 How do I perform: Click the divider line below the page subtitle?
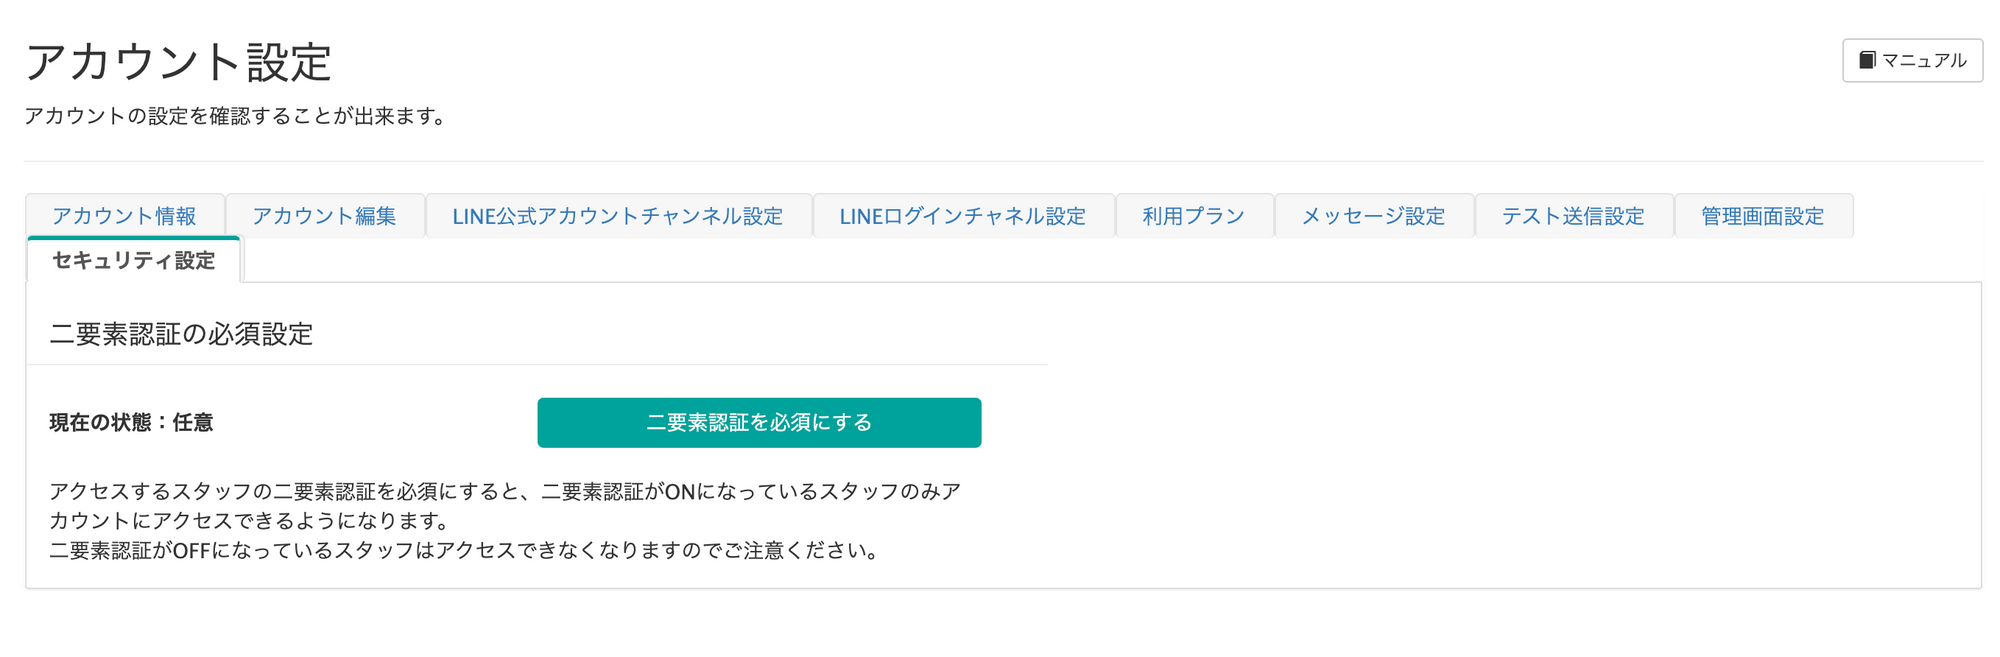point(1002,161)
